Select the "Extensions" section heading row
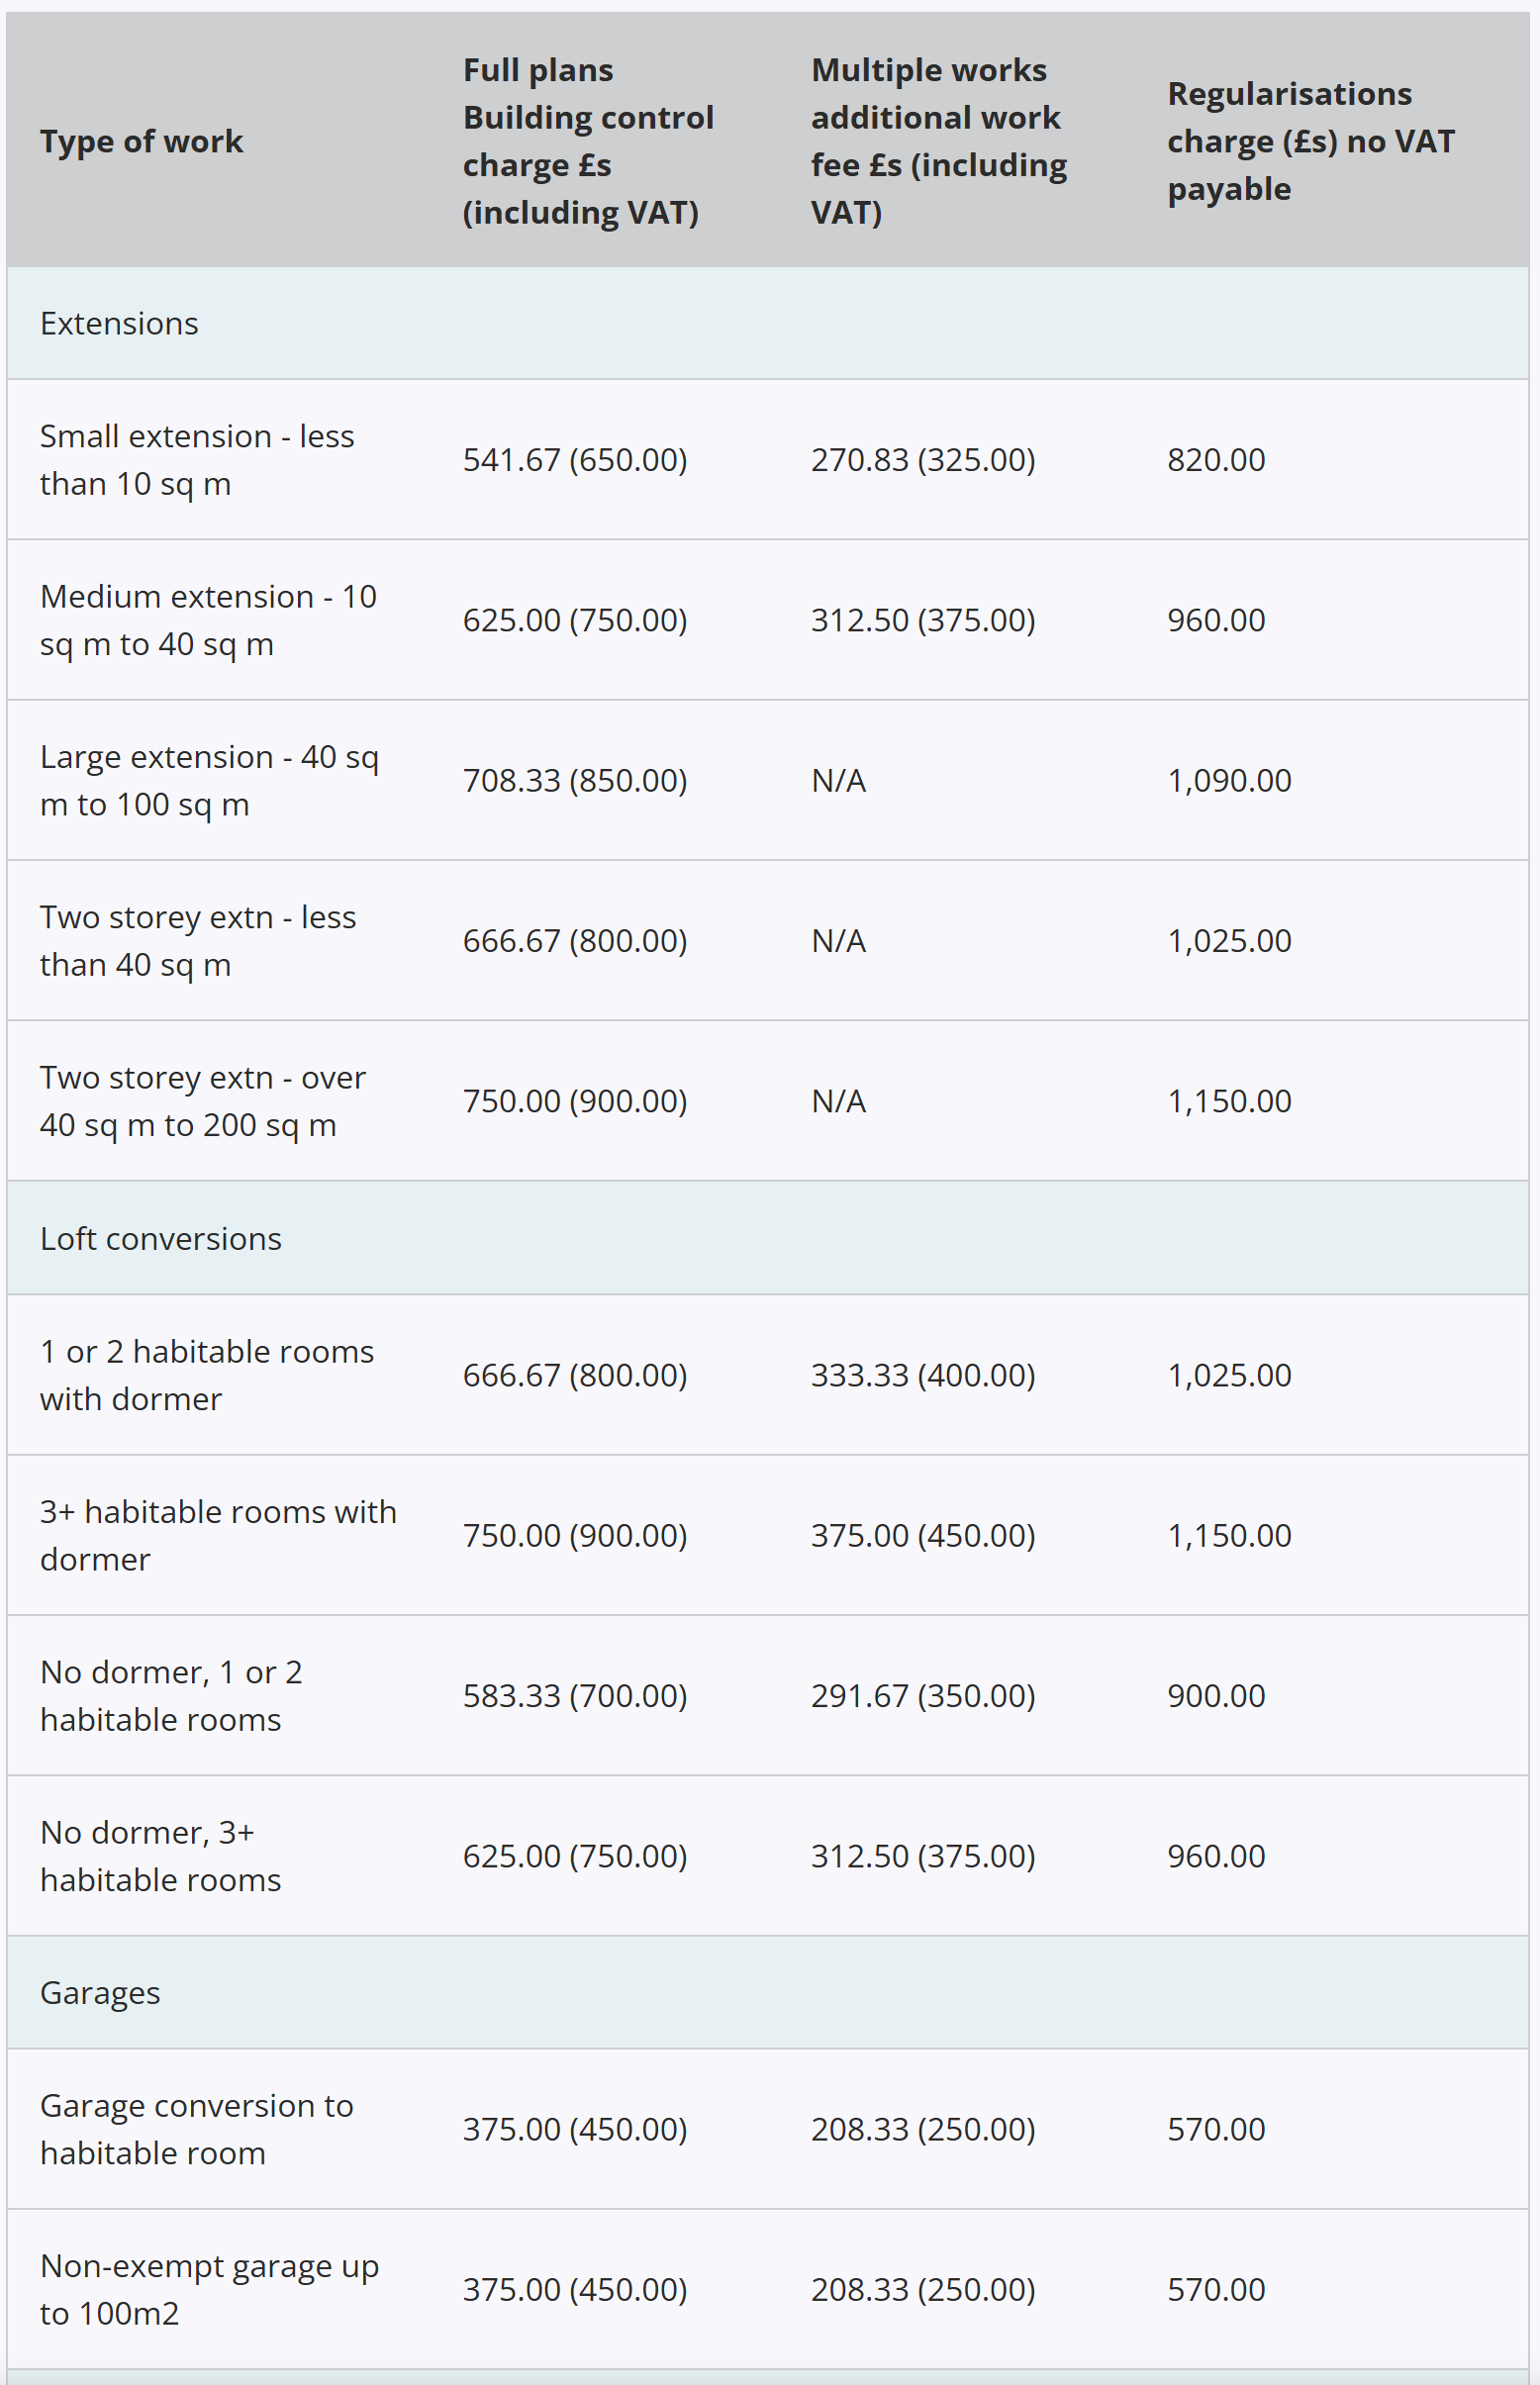This screenshot has width=1540, height=2385. [119, 323]
